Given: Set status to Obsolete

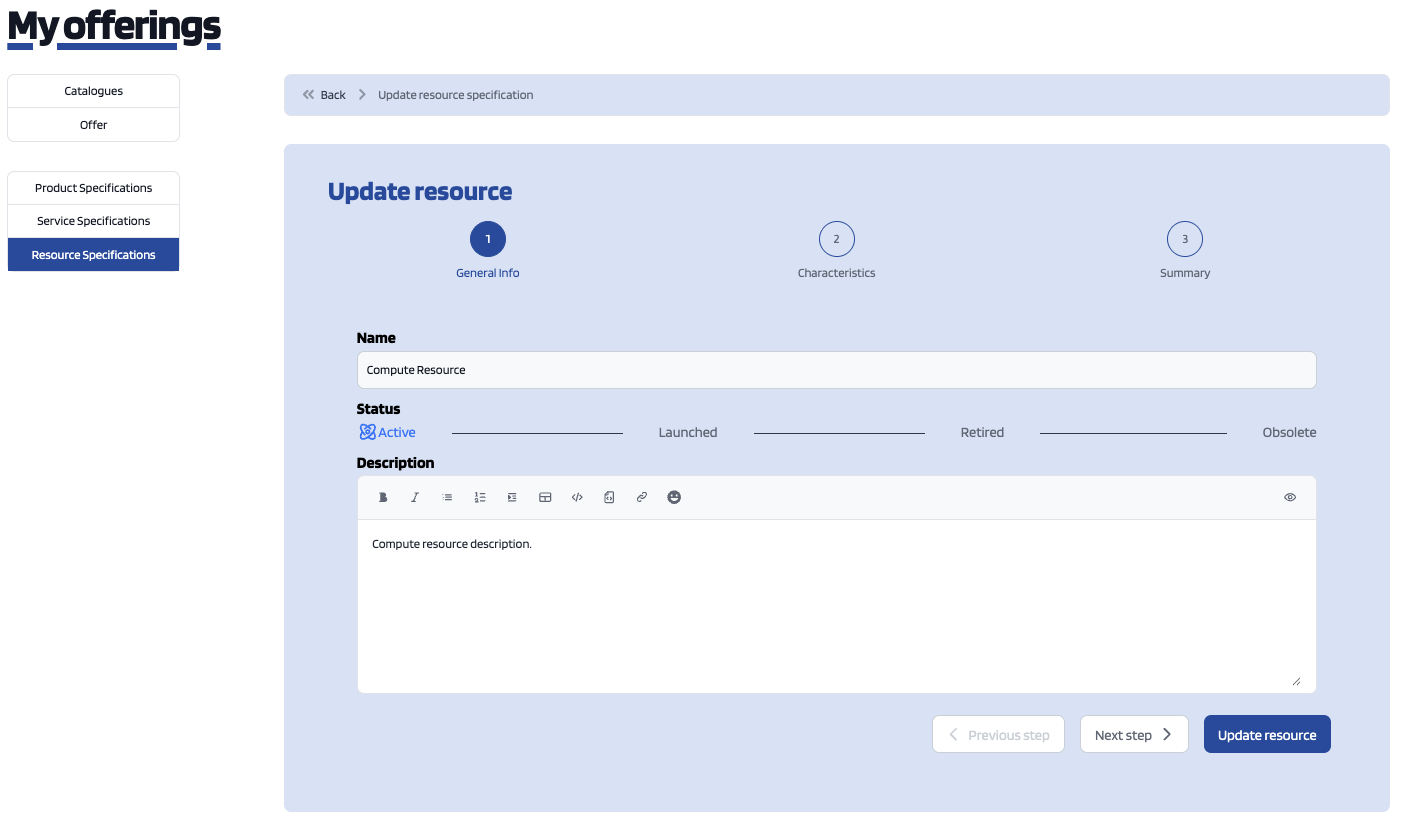Looking at the screenshot, I should pos(1289,433).
